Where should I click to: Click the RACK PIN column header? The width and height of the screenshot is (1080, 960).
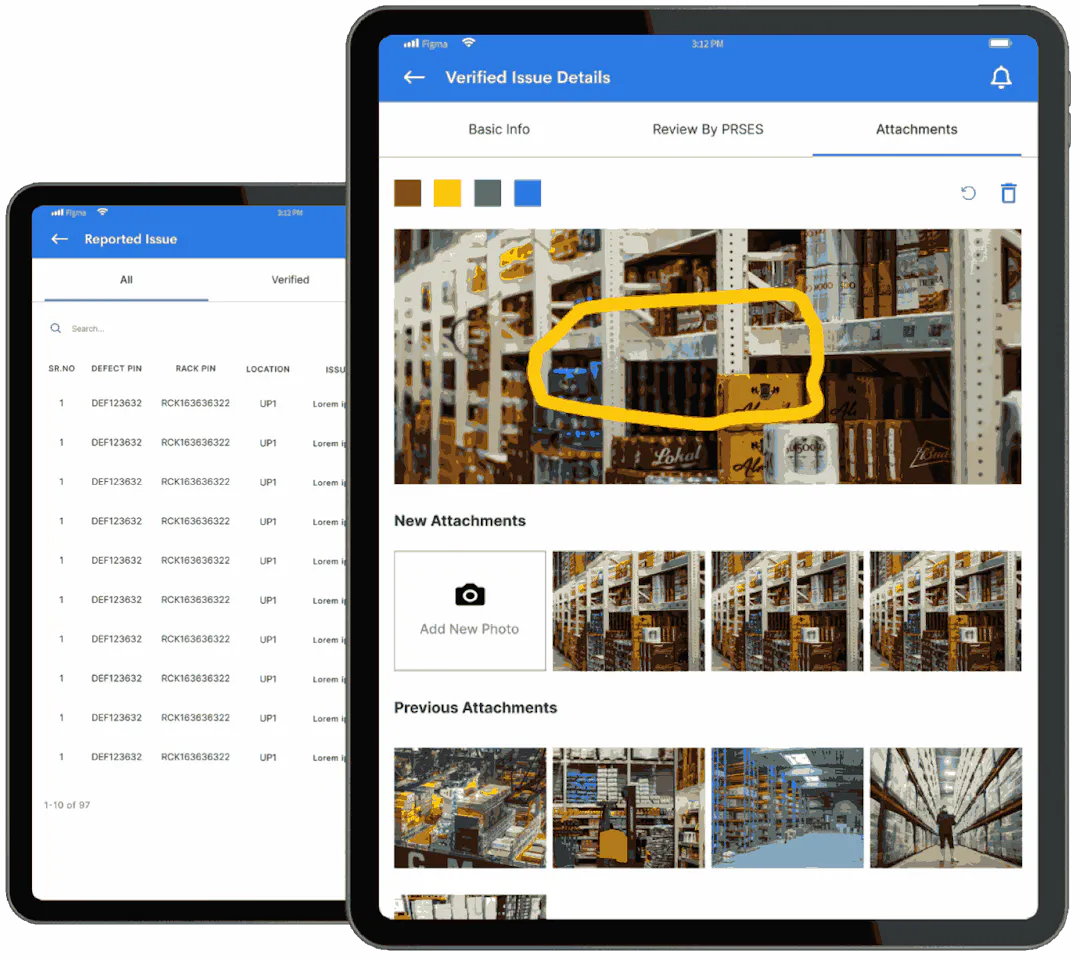[x=195, y=369]
